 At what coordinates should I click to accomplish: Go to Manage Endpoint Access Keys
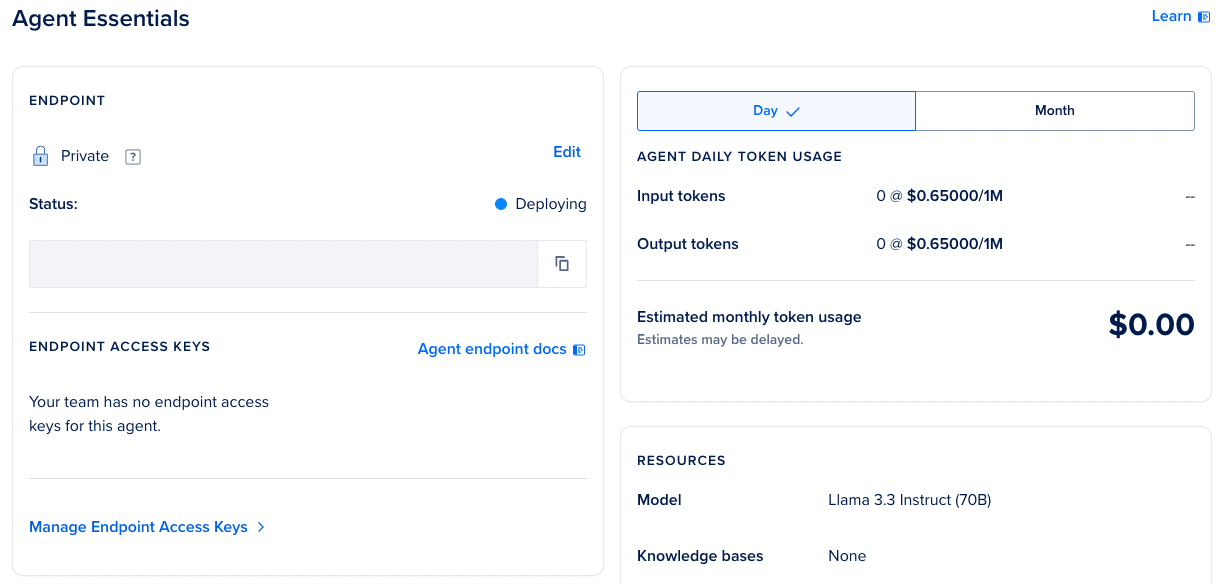(x=138, y=527)
